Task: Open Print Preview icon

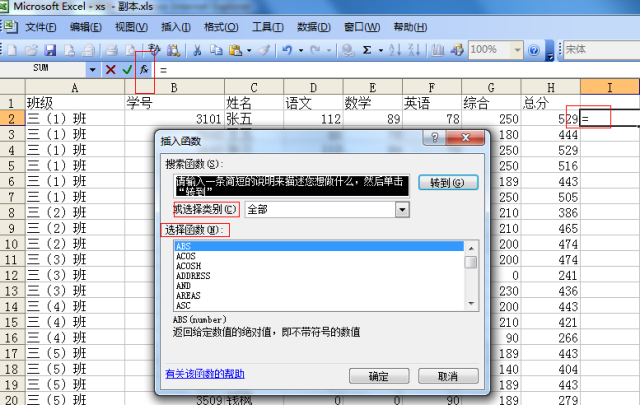Action: tap(130, 50)
